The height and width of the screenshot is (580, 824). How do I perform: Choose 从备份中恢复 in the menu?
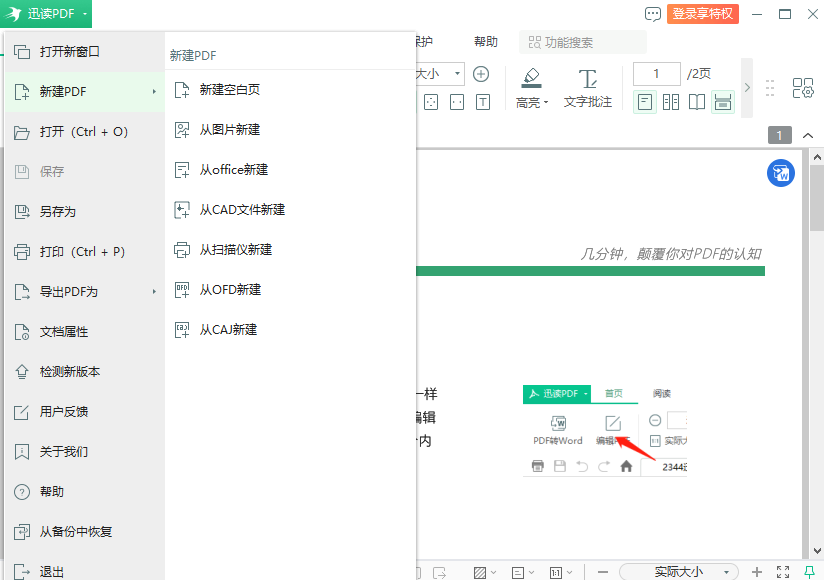(85, 532)
